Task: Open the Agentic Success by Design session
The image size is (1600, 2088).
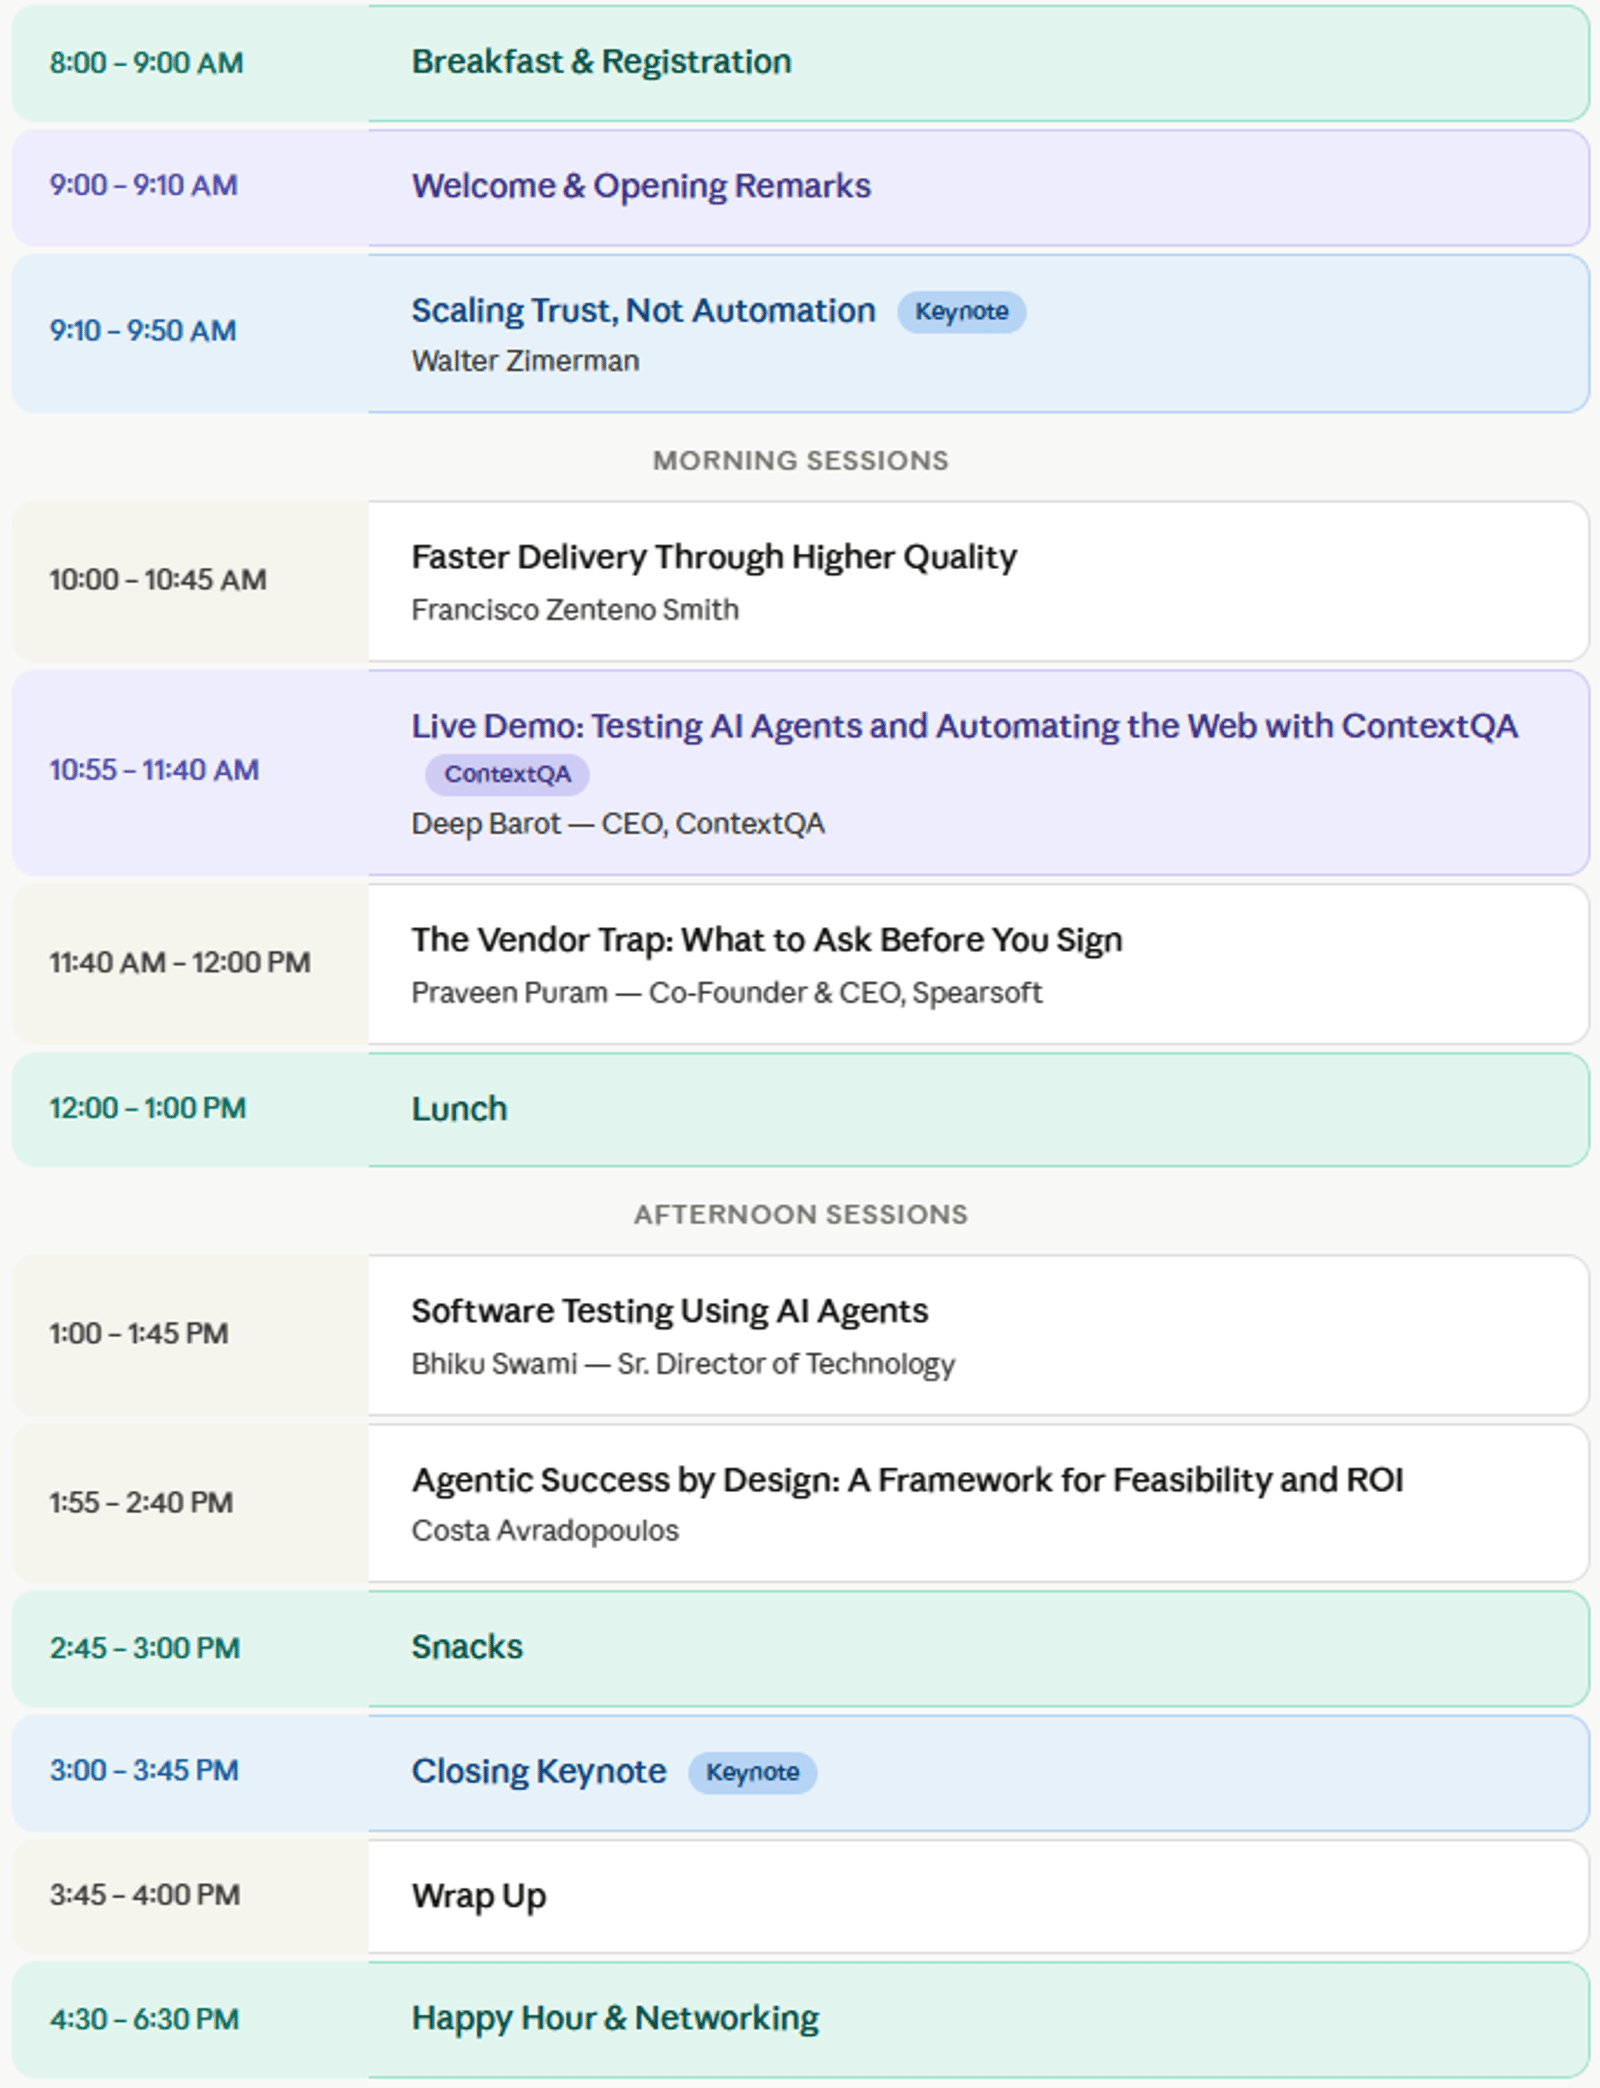Action: [907, 1480]
